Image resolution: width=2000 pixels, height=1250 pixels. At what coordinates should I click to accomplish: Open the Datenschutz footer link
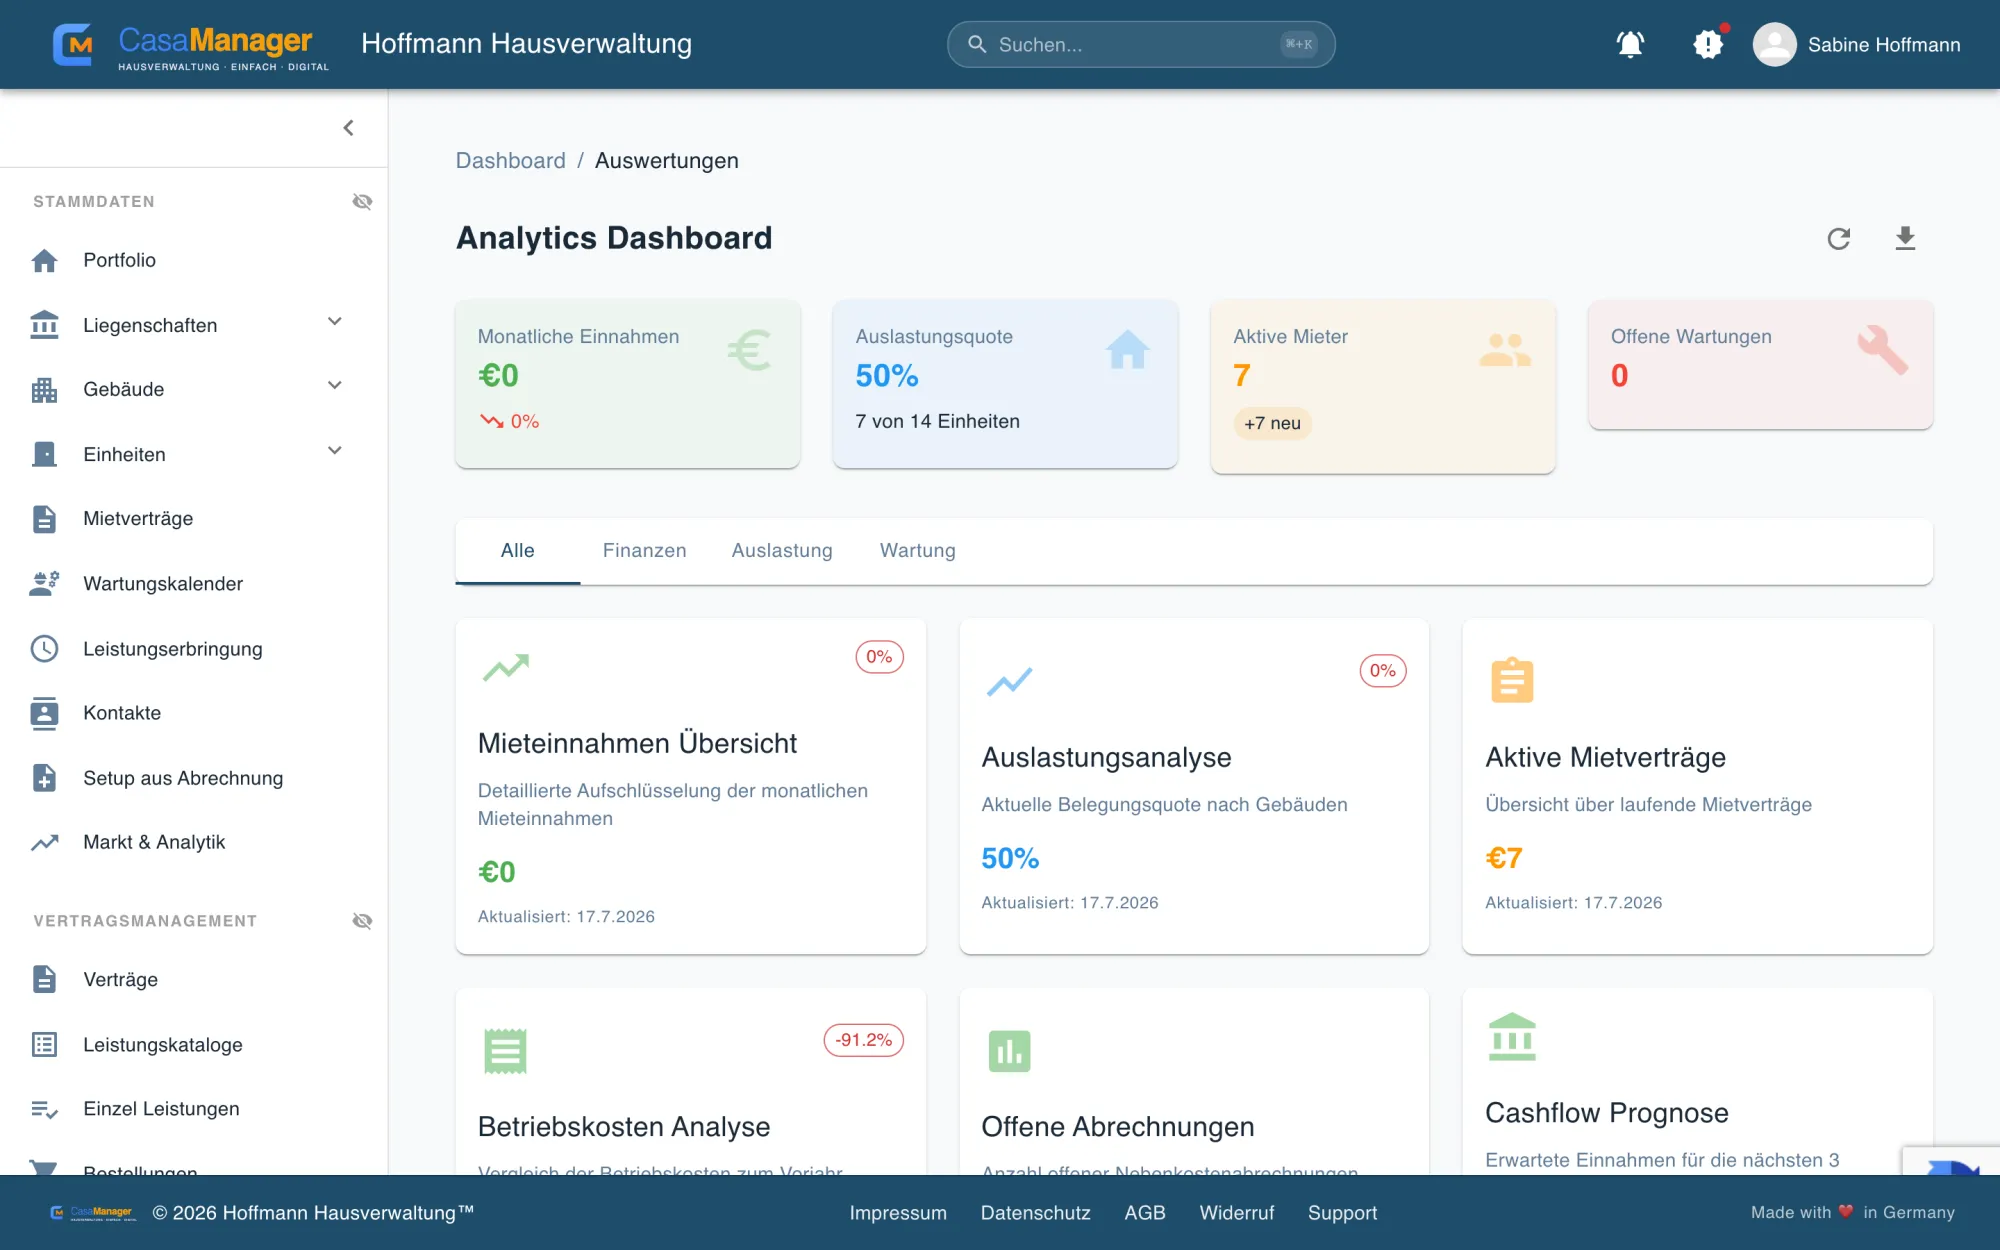click(1035, 1213)
